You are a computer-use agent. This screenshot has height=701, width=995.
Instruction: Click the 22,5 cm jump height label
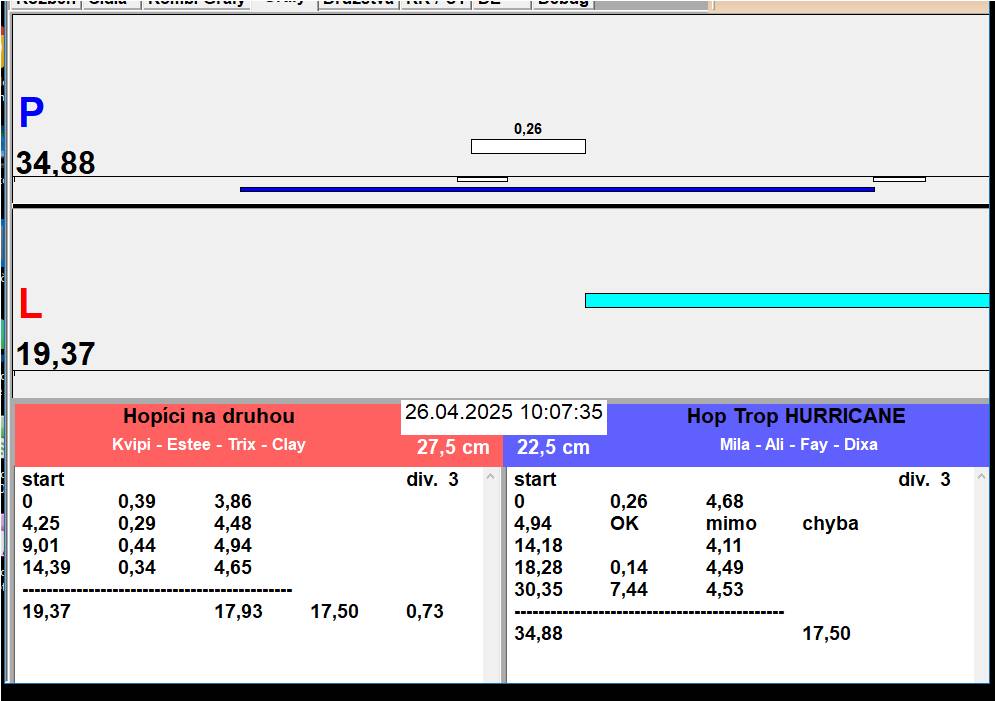point(553,447)
